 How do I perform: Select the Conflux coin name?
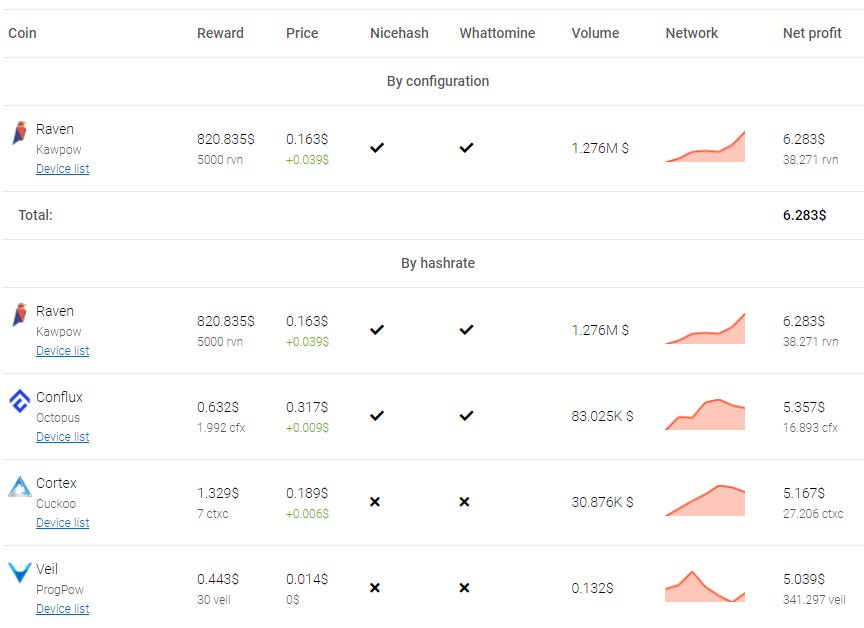pos(59,397)
